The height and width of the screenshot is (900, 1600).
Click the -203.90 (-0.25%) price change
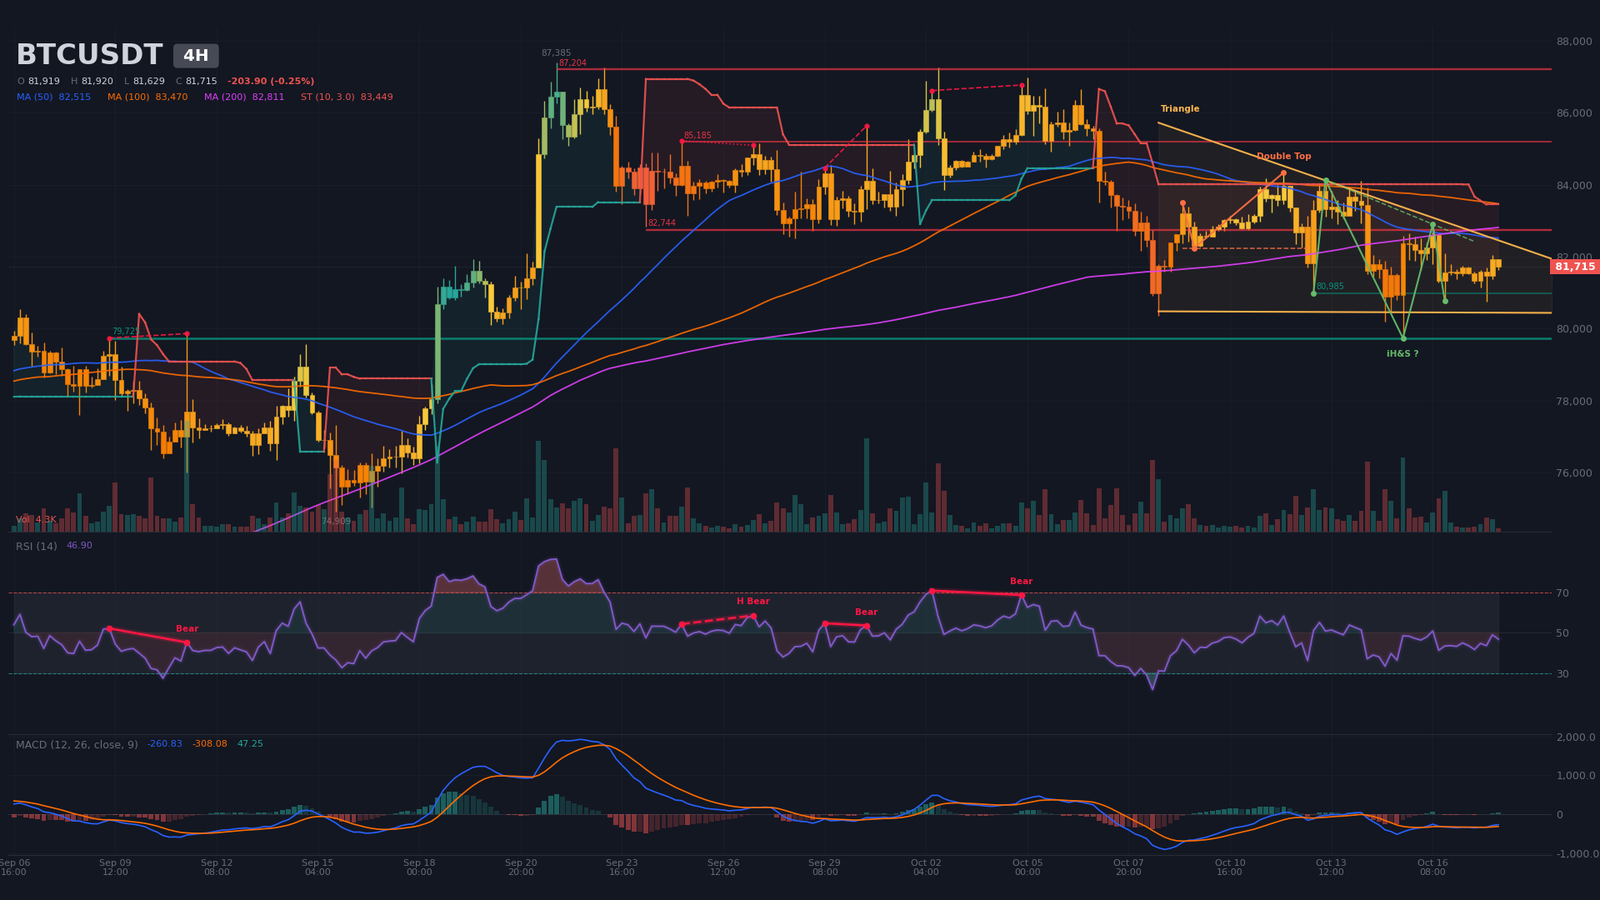point(271,81)
